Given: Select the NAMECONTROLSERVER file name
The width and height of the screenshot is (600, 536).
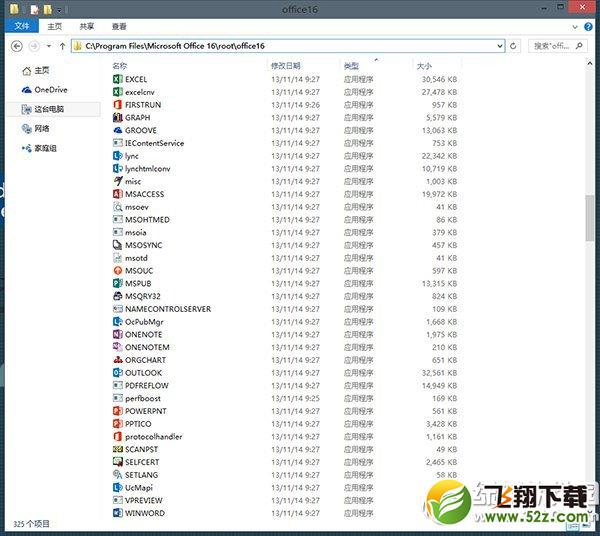Looking at the screenshot, I should (168, 309).
